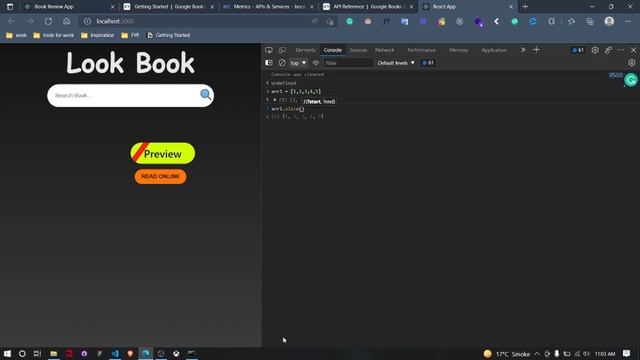
Task: Open the tab actions menu icon
Action: 10,7
